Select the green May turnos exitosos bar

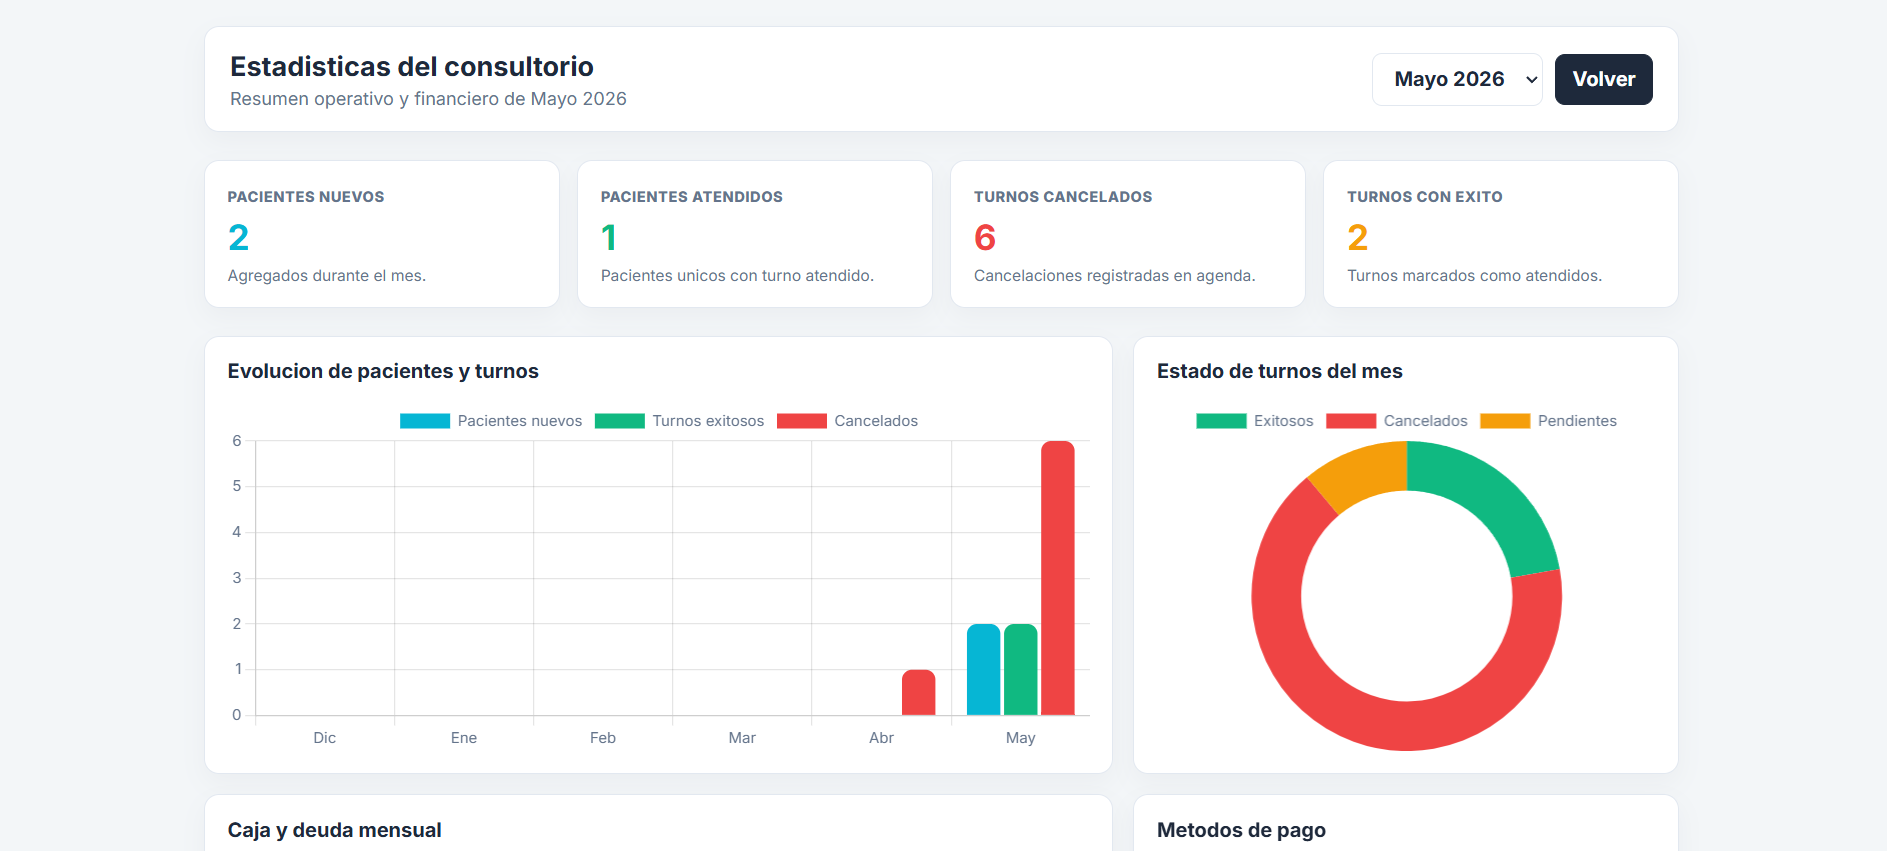(1021, 669)
